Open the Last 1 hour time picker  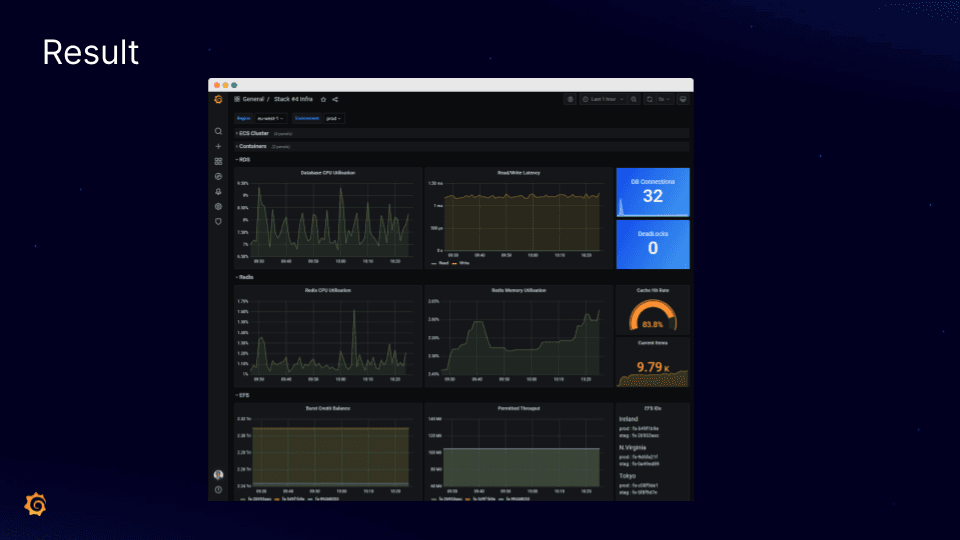pyautogui.click(x=602, y=99)
